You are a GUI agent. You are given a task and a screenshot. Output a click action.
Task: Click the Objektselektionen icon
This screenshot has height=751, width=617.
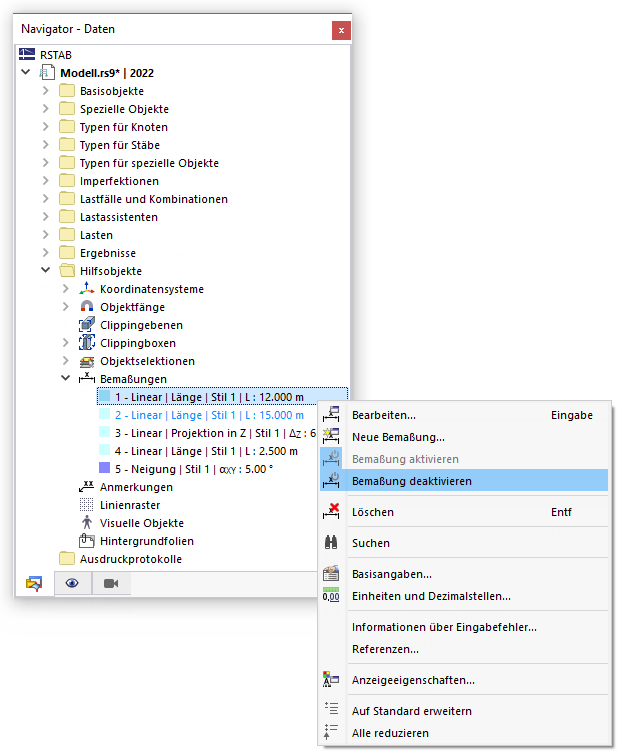pyautogui.click(x=87, y=361)
